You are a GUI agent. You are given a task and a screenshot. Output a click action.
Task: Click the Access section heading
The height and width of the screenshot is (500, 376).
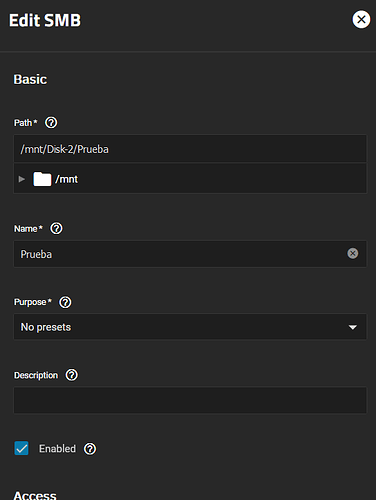pyautogui.click(x=35, y=495)
